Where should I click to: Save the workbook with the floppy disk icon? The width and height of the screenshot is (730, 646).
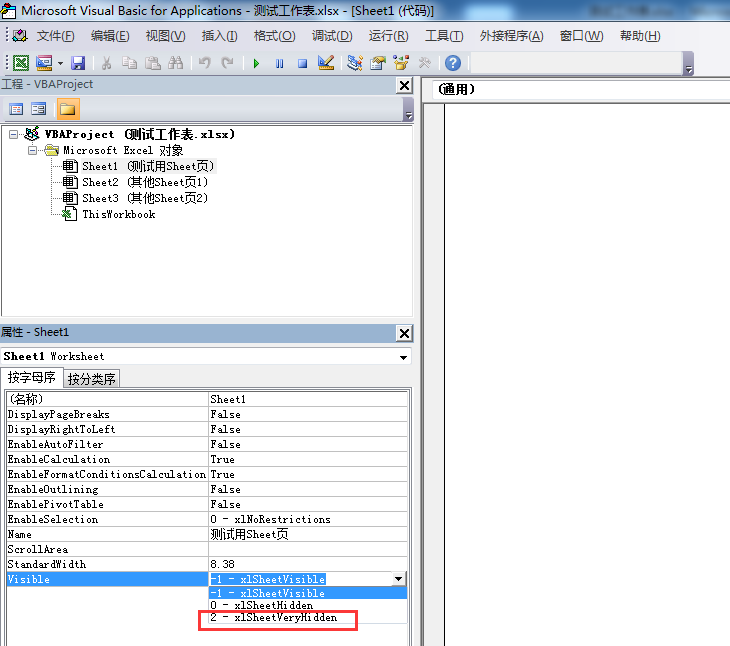click(77, 63)
